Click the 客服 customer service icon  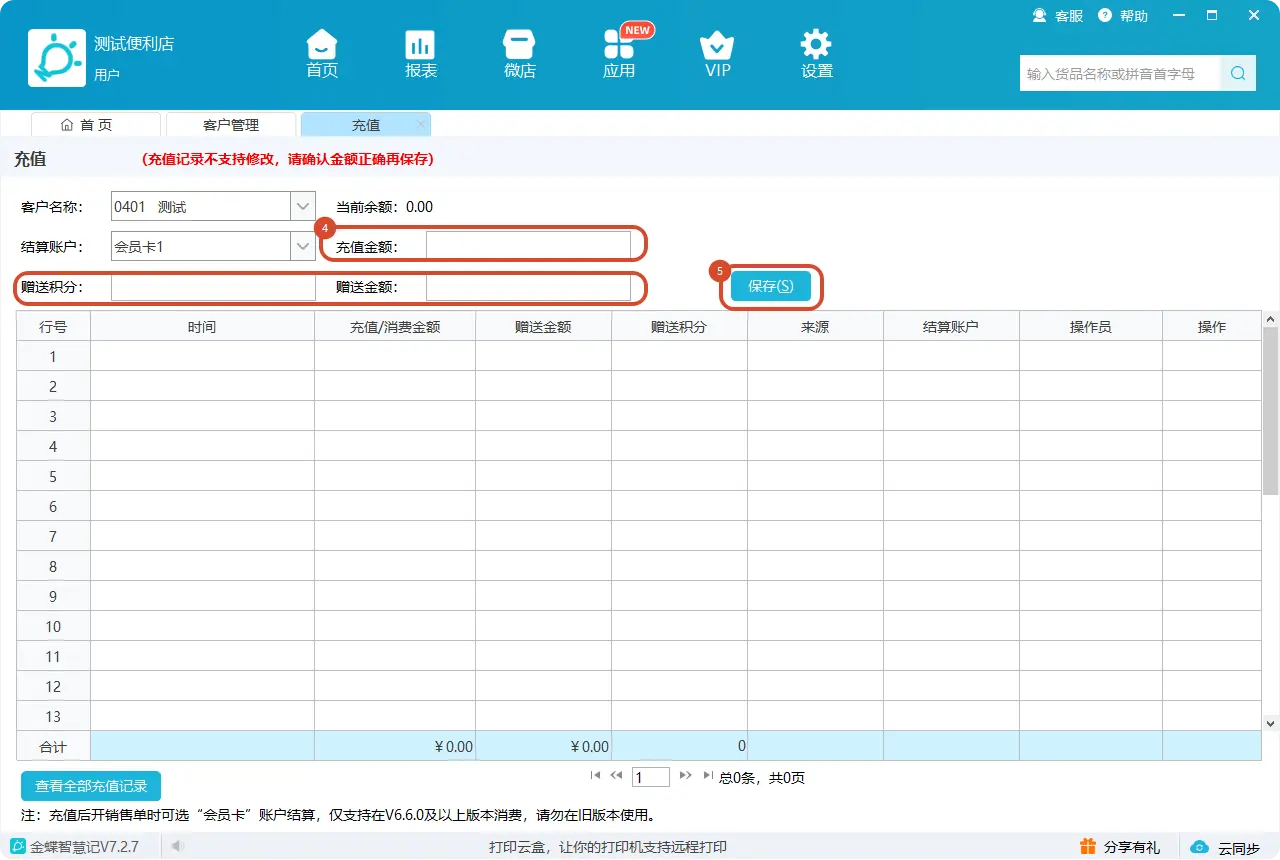(x=1039, y=15)
